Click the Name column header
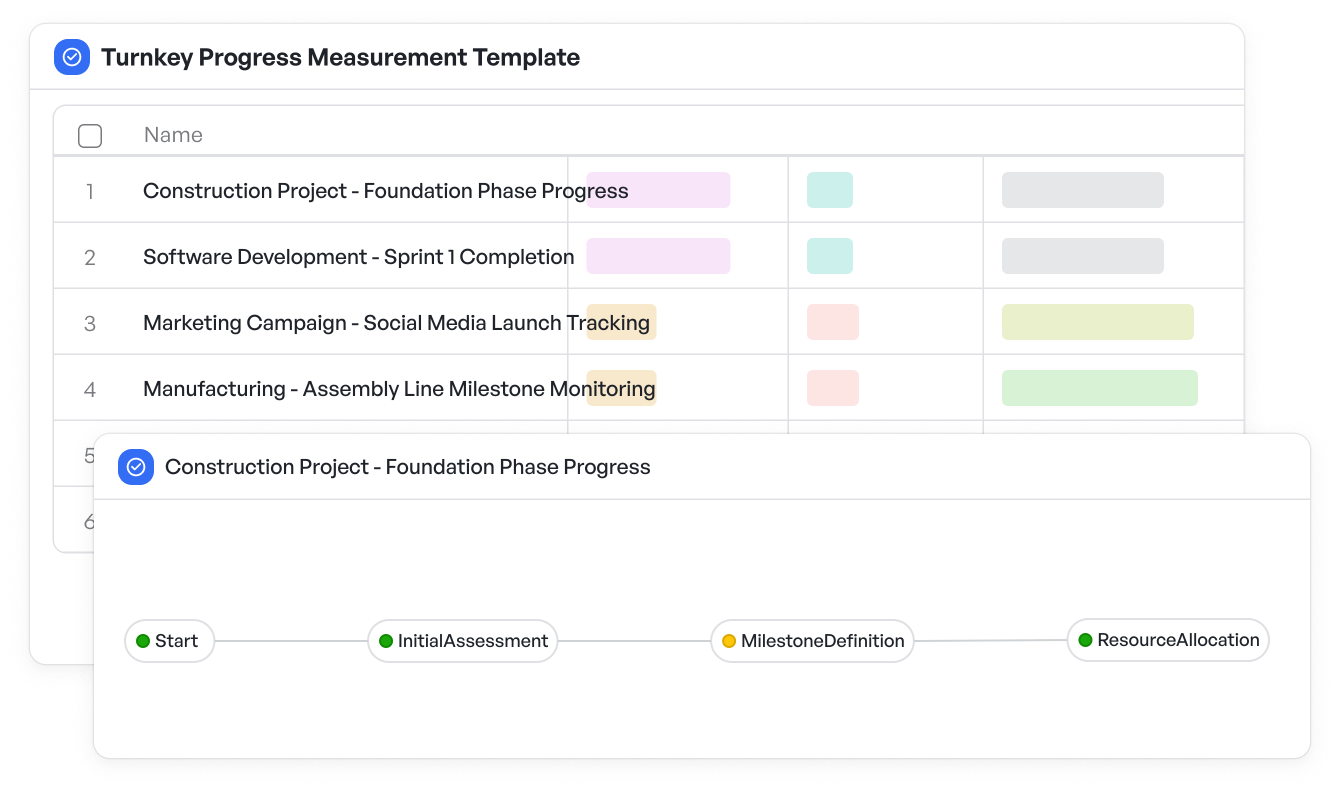Viewport: 1338px width, 791px height. click(173, 135)
